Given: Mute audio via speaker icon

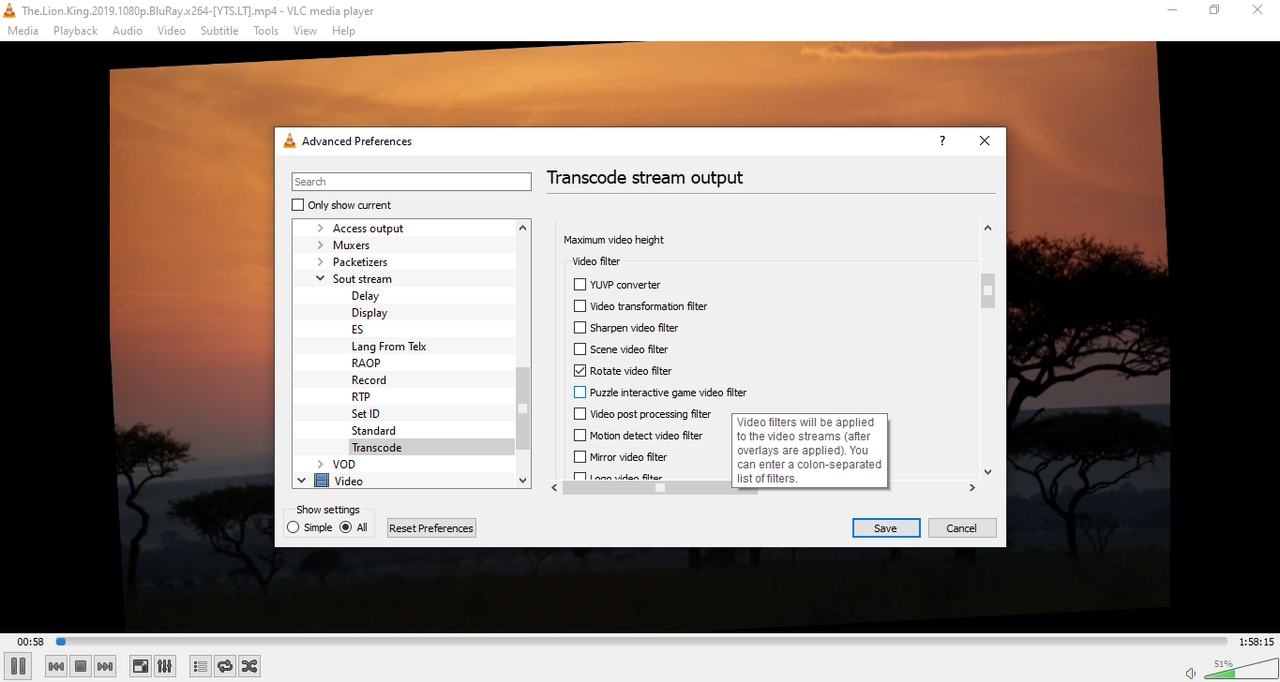Looking at the screenshot, I should coord(1190,673).
